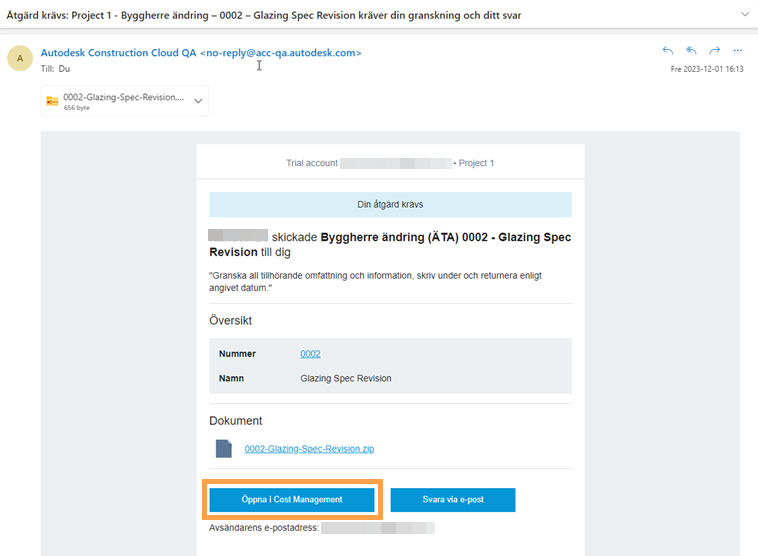Image resolution: width=758 pixels, height=556 pixels.
Task: Click the 'Dokument' heading
Action: [x=236, y=421]
